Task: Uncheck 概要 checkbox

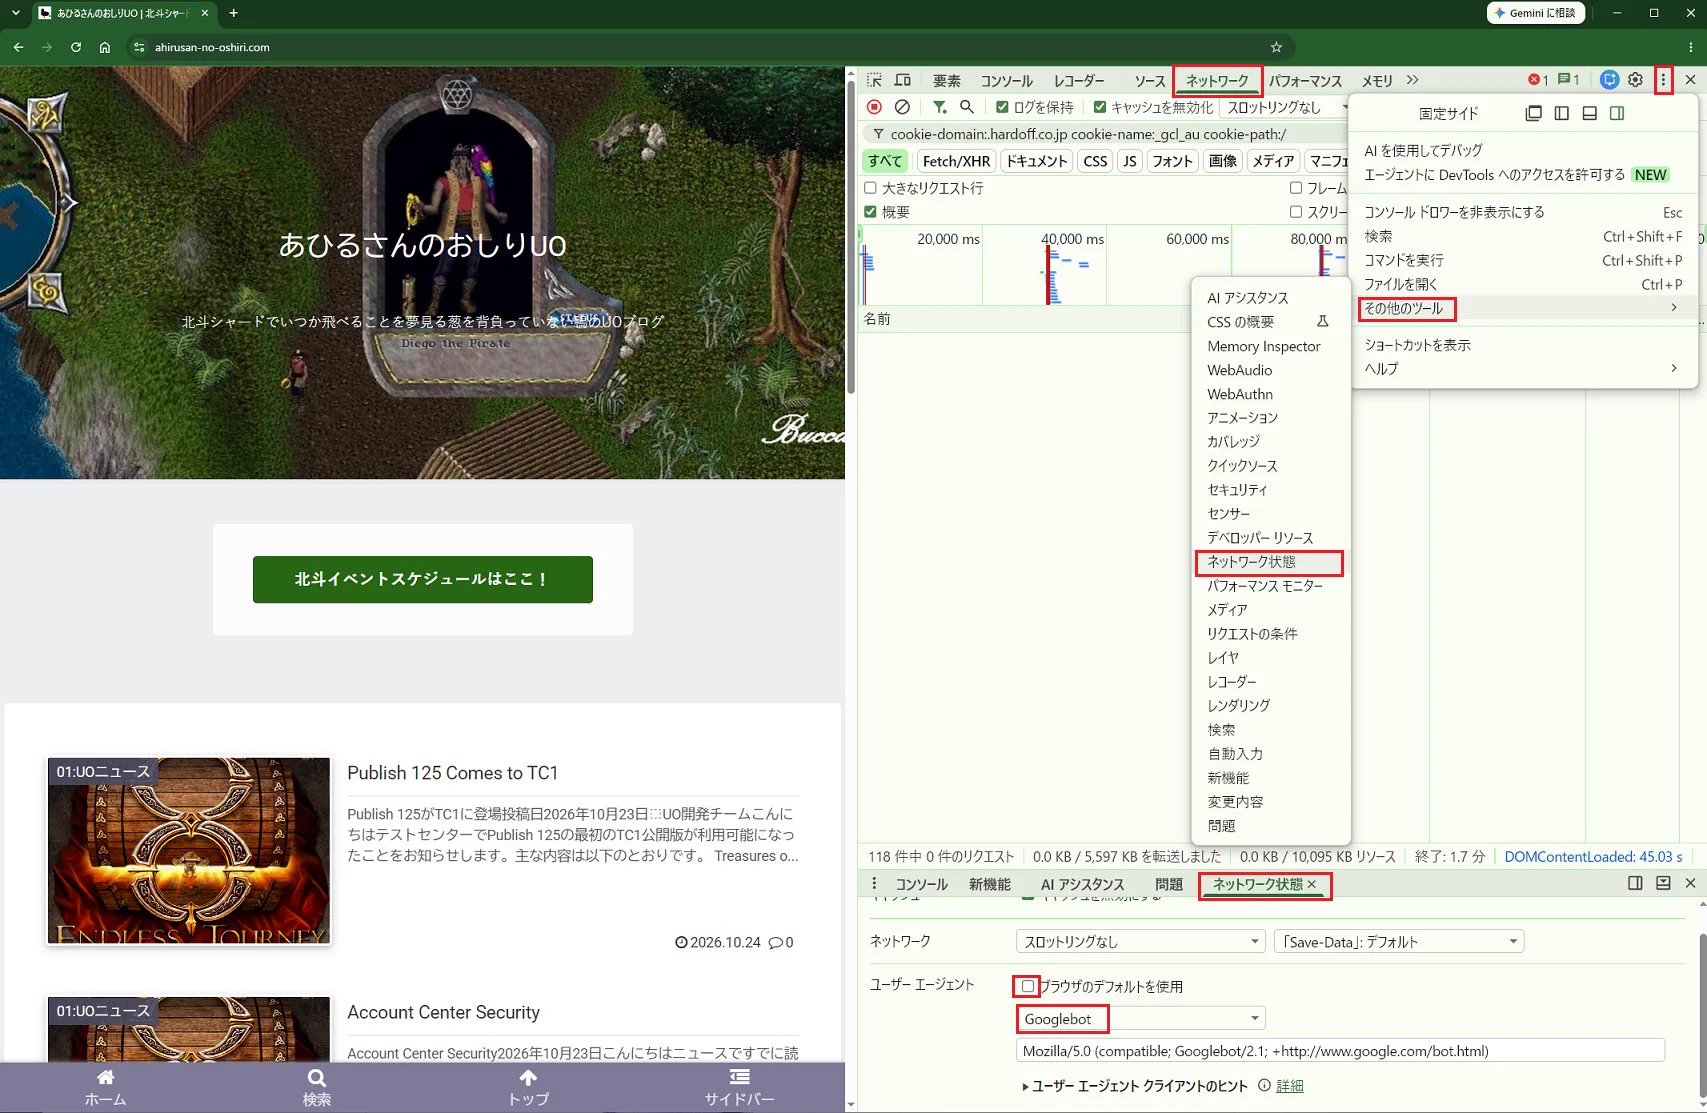Action: (x=870, y=212)
